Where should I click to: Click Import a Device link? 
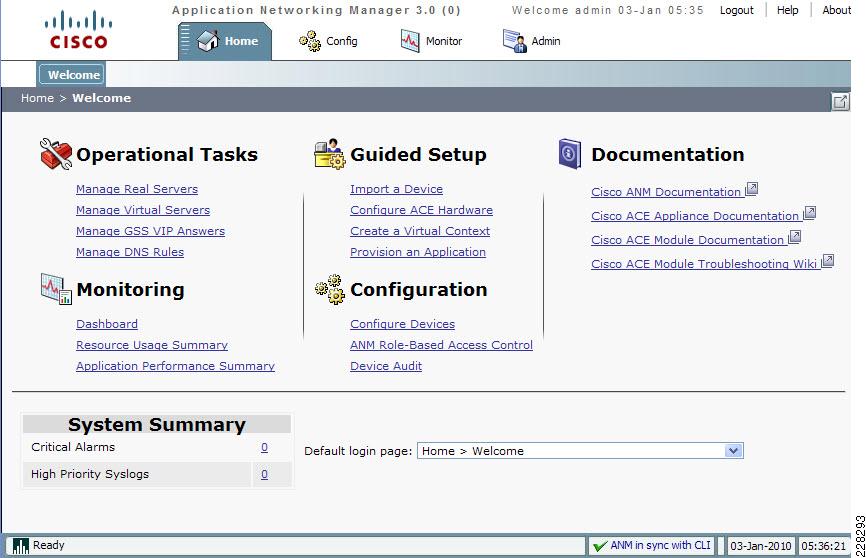click(x=397, y=189)
